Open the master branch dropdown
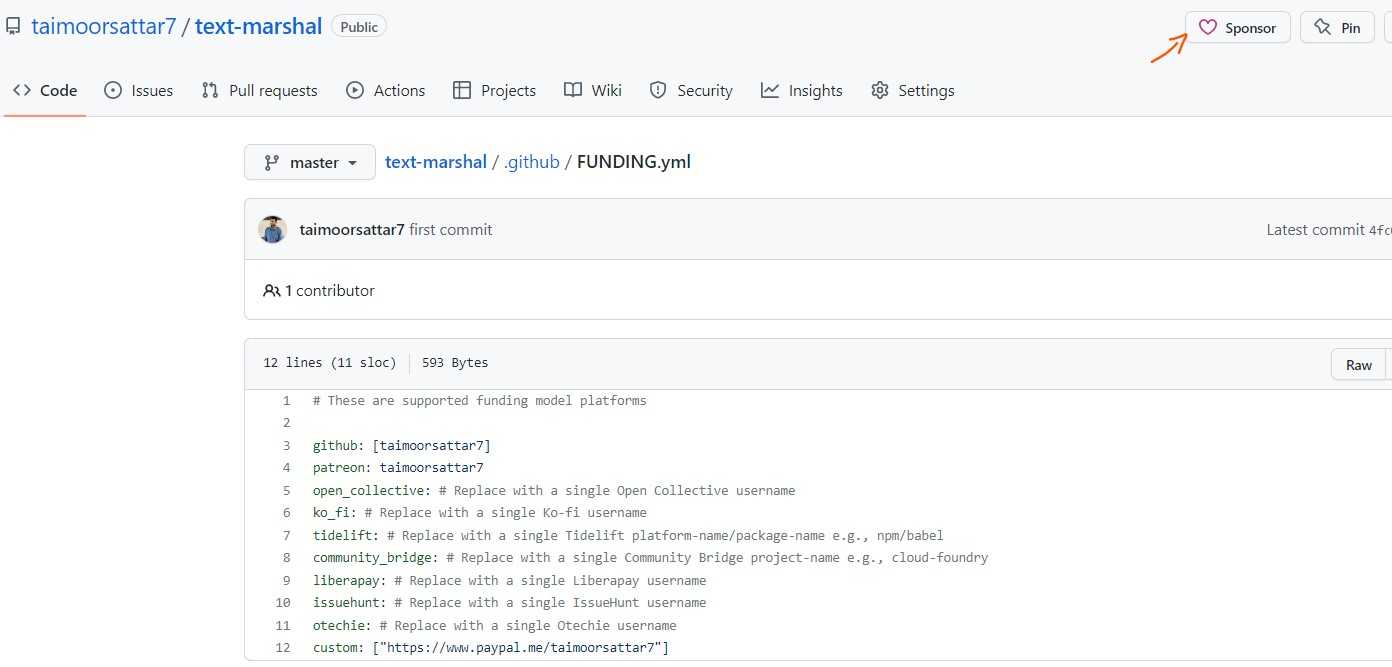 pos(310,162)
